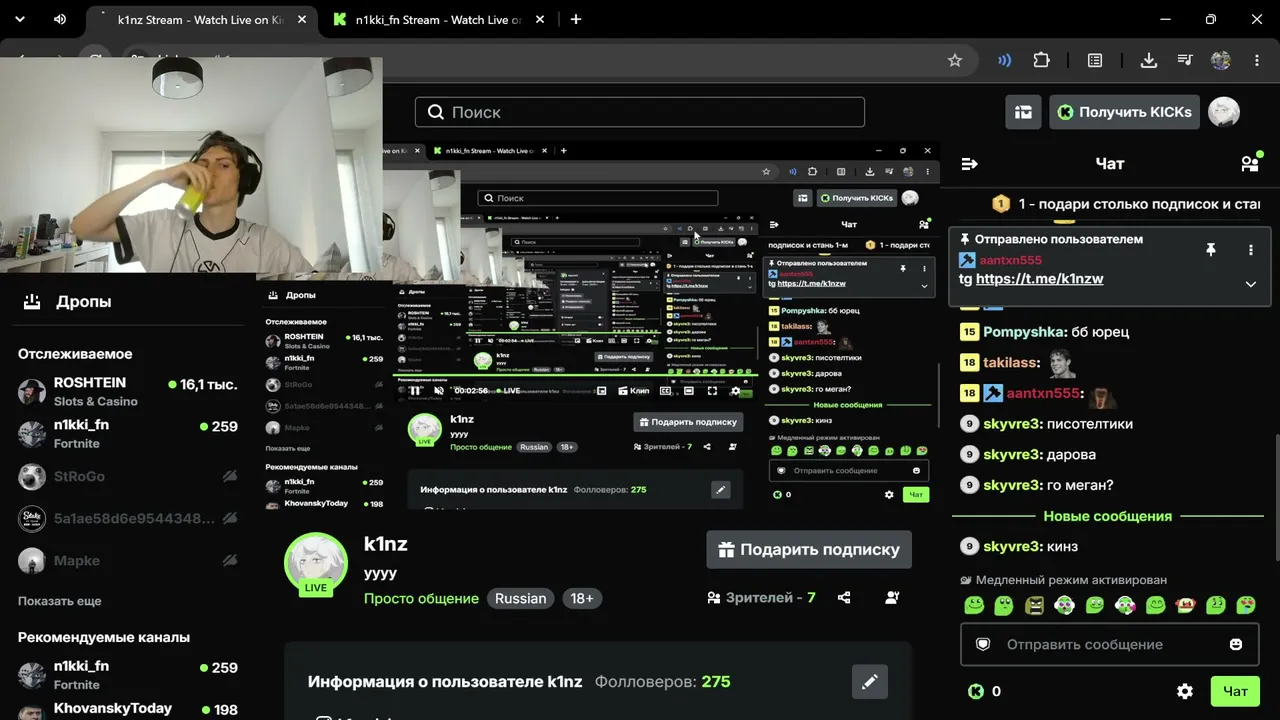Share the stream with the share icon

(x=844, y=597)
